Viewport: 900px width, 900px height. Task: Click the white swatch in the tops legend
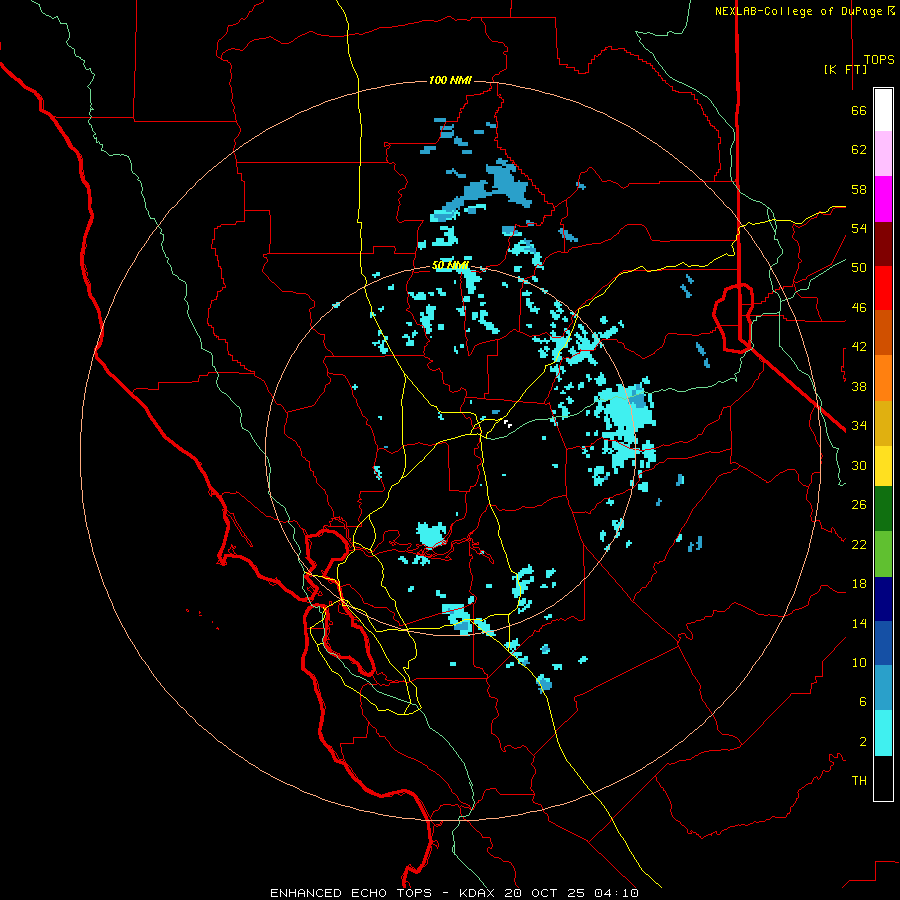coord(883,110)
